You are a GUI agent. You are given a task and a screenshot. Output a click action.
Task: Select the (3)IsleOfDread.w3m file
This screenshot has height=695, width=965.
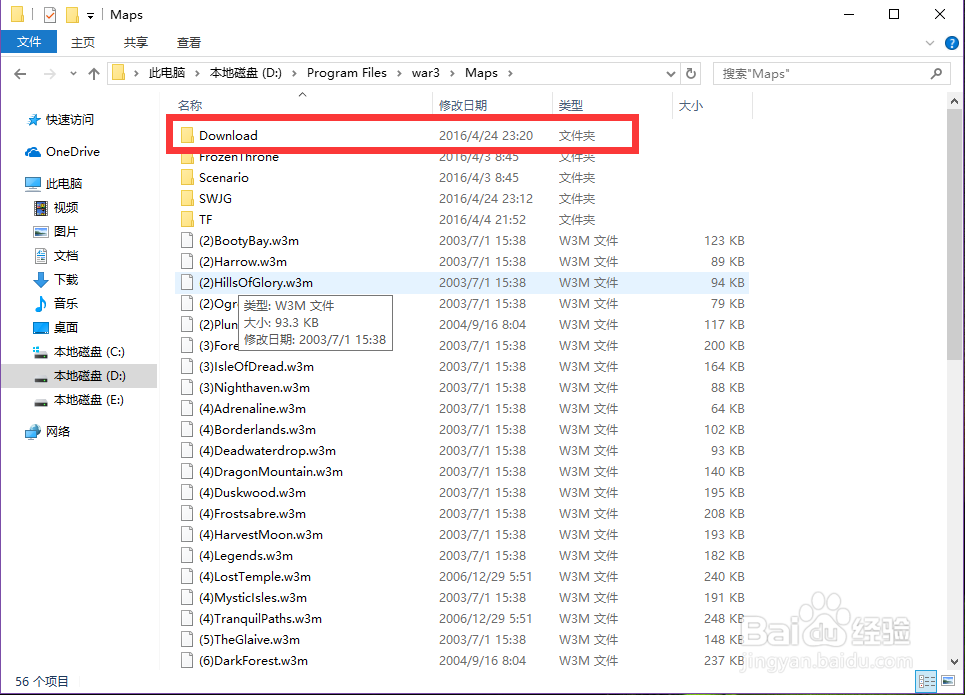point(462,367)
